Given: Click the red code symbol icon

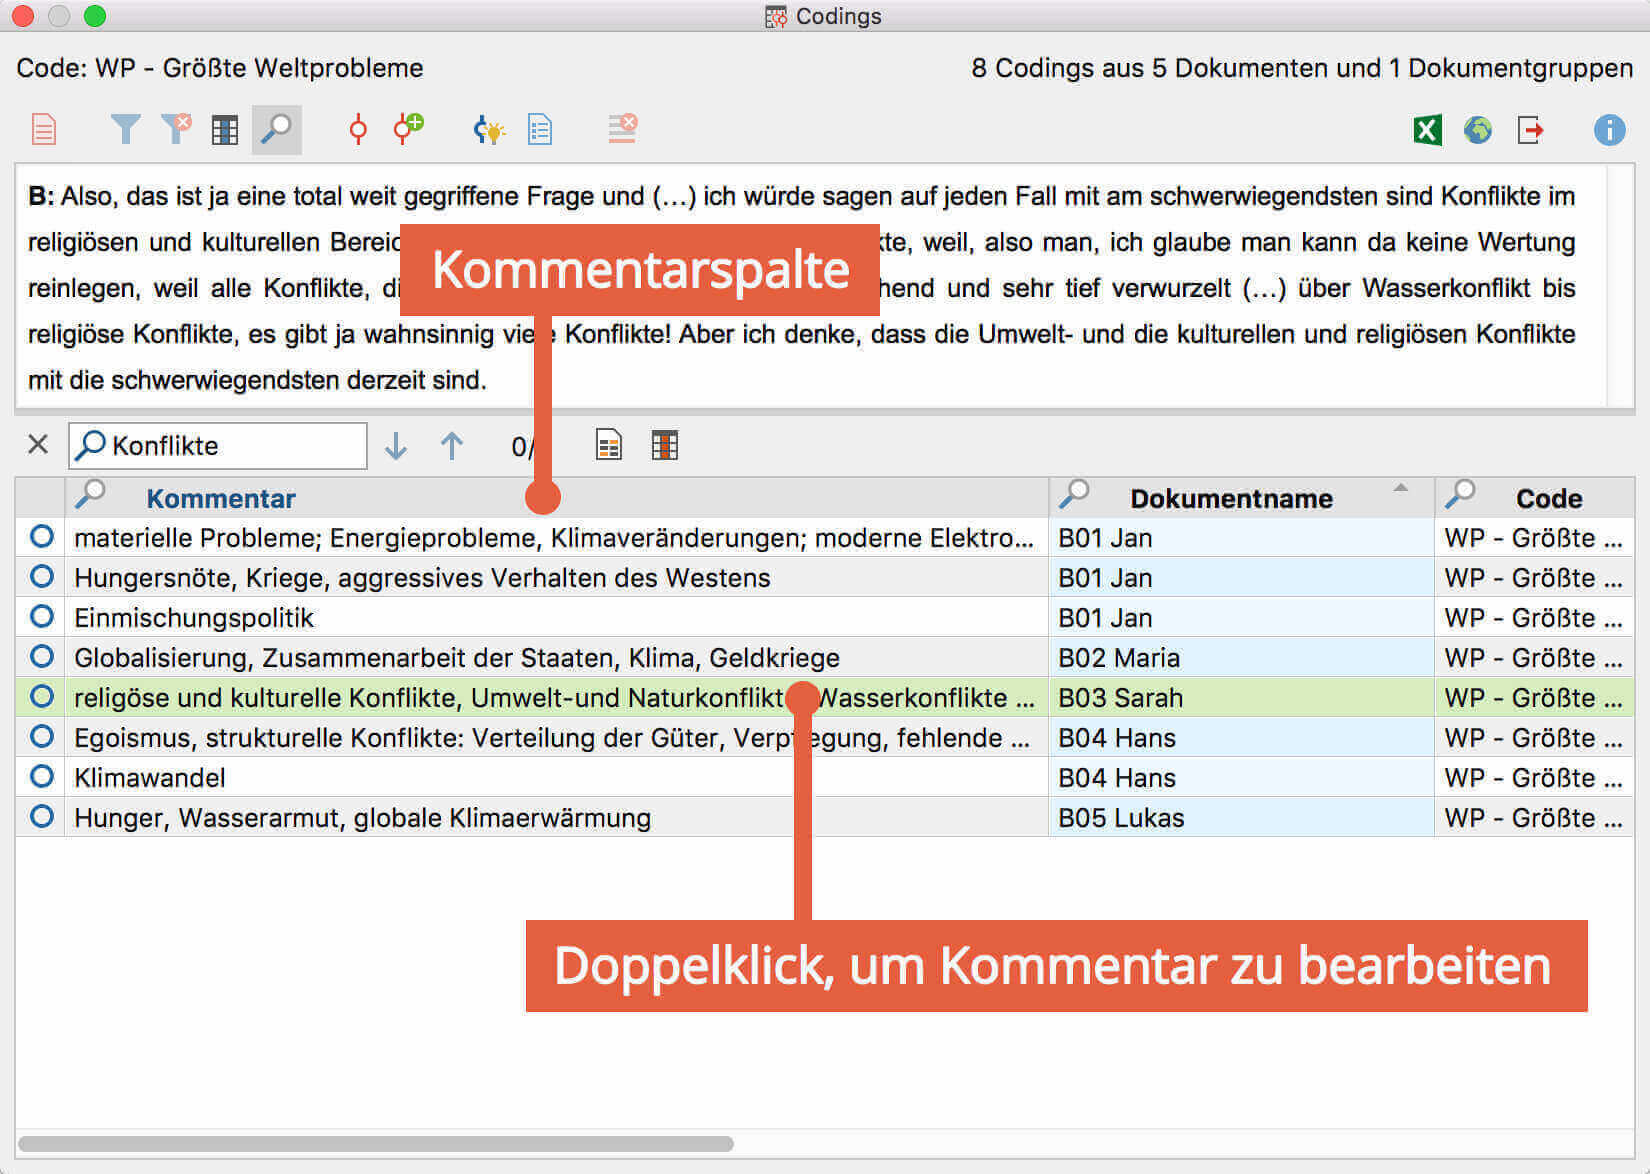Looking at the screenshot, I should click(x=358, y=130).
